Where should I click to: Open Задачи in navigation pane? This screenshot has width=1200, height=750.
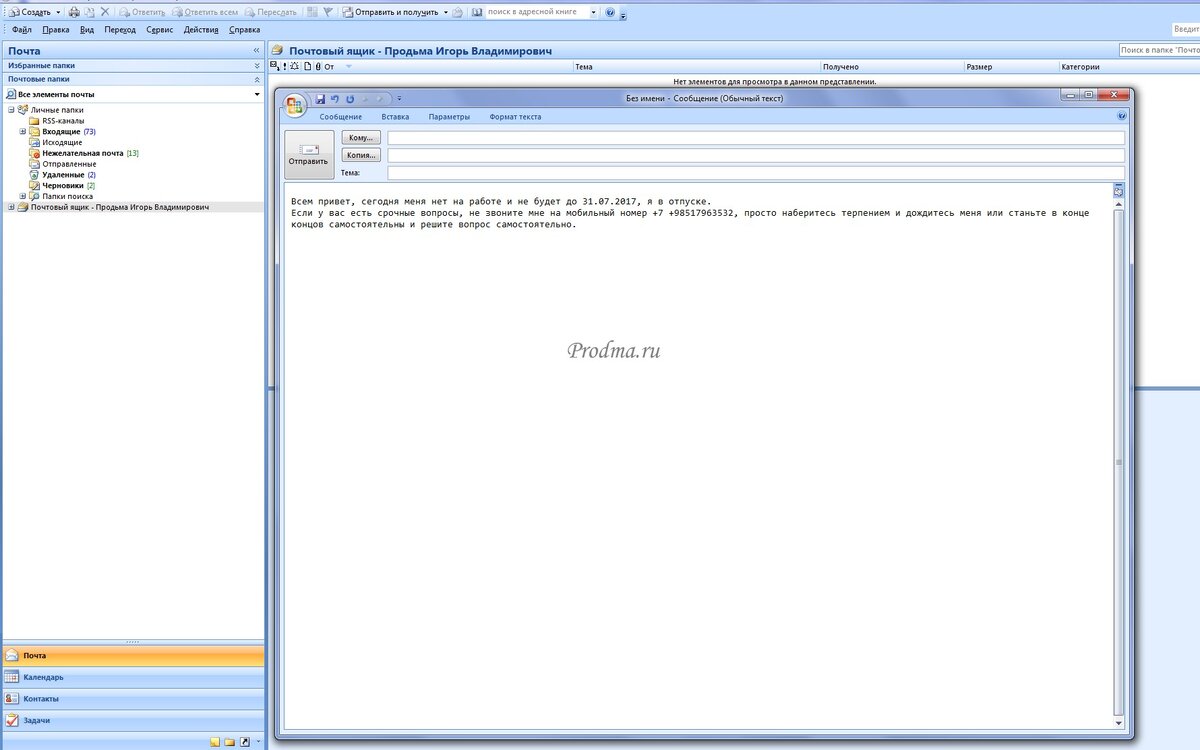[x=133, y=720]
